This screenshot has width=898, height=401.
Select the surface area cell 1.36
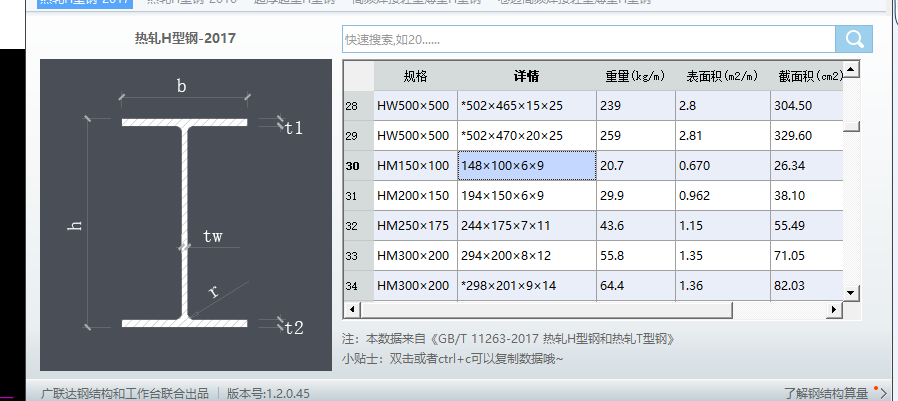tap(723, 285)
